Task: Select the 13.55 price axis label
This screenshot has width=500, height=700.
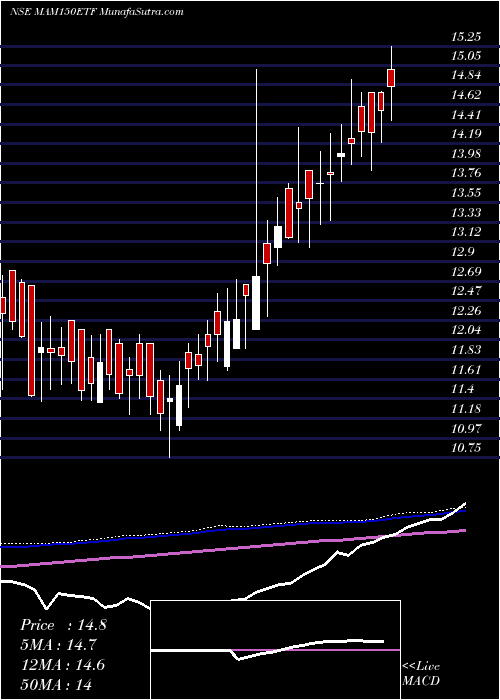Action: click(x=467, y=193)
